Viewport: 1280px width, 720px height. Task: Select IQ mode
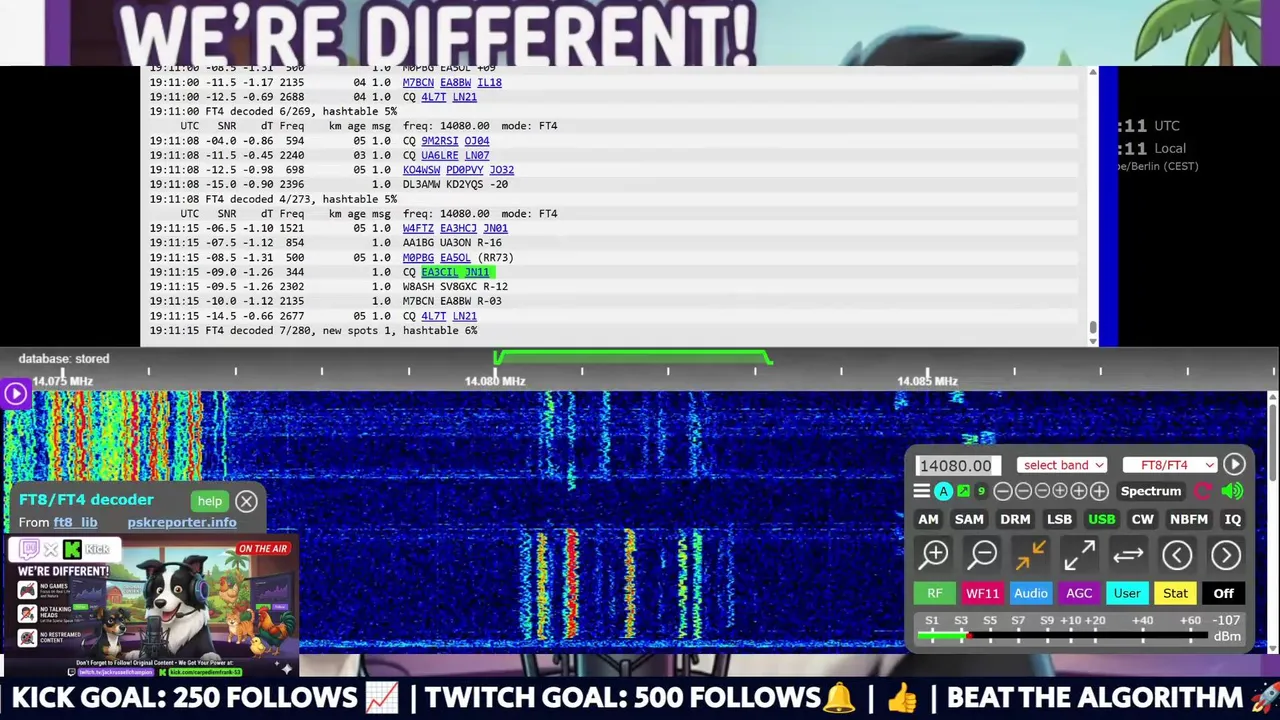[1232, 519]
